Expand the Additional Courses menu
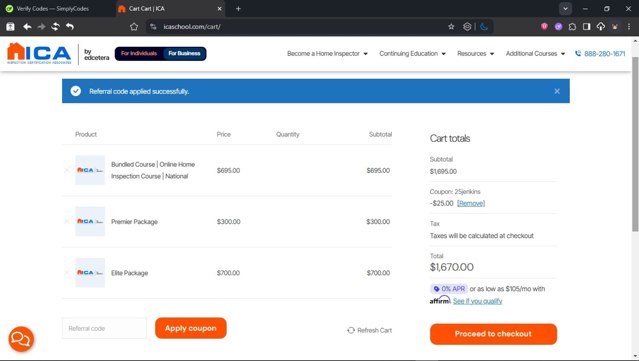The height and width of the screenshot is (361, 639). point(535,53)
